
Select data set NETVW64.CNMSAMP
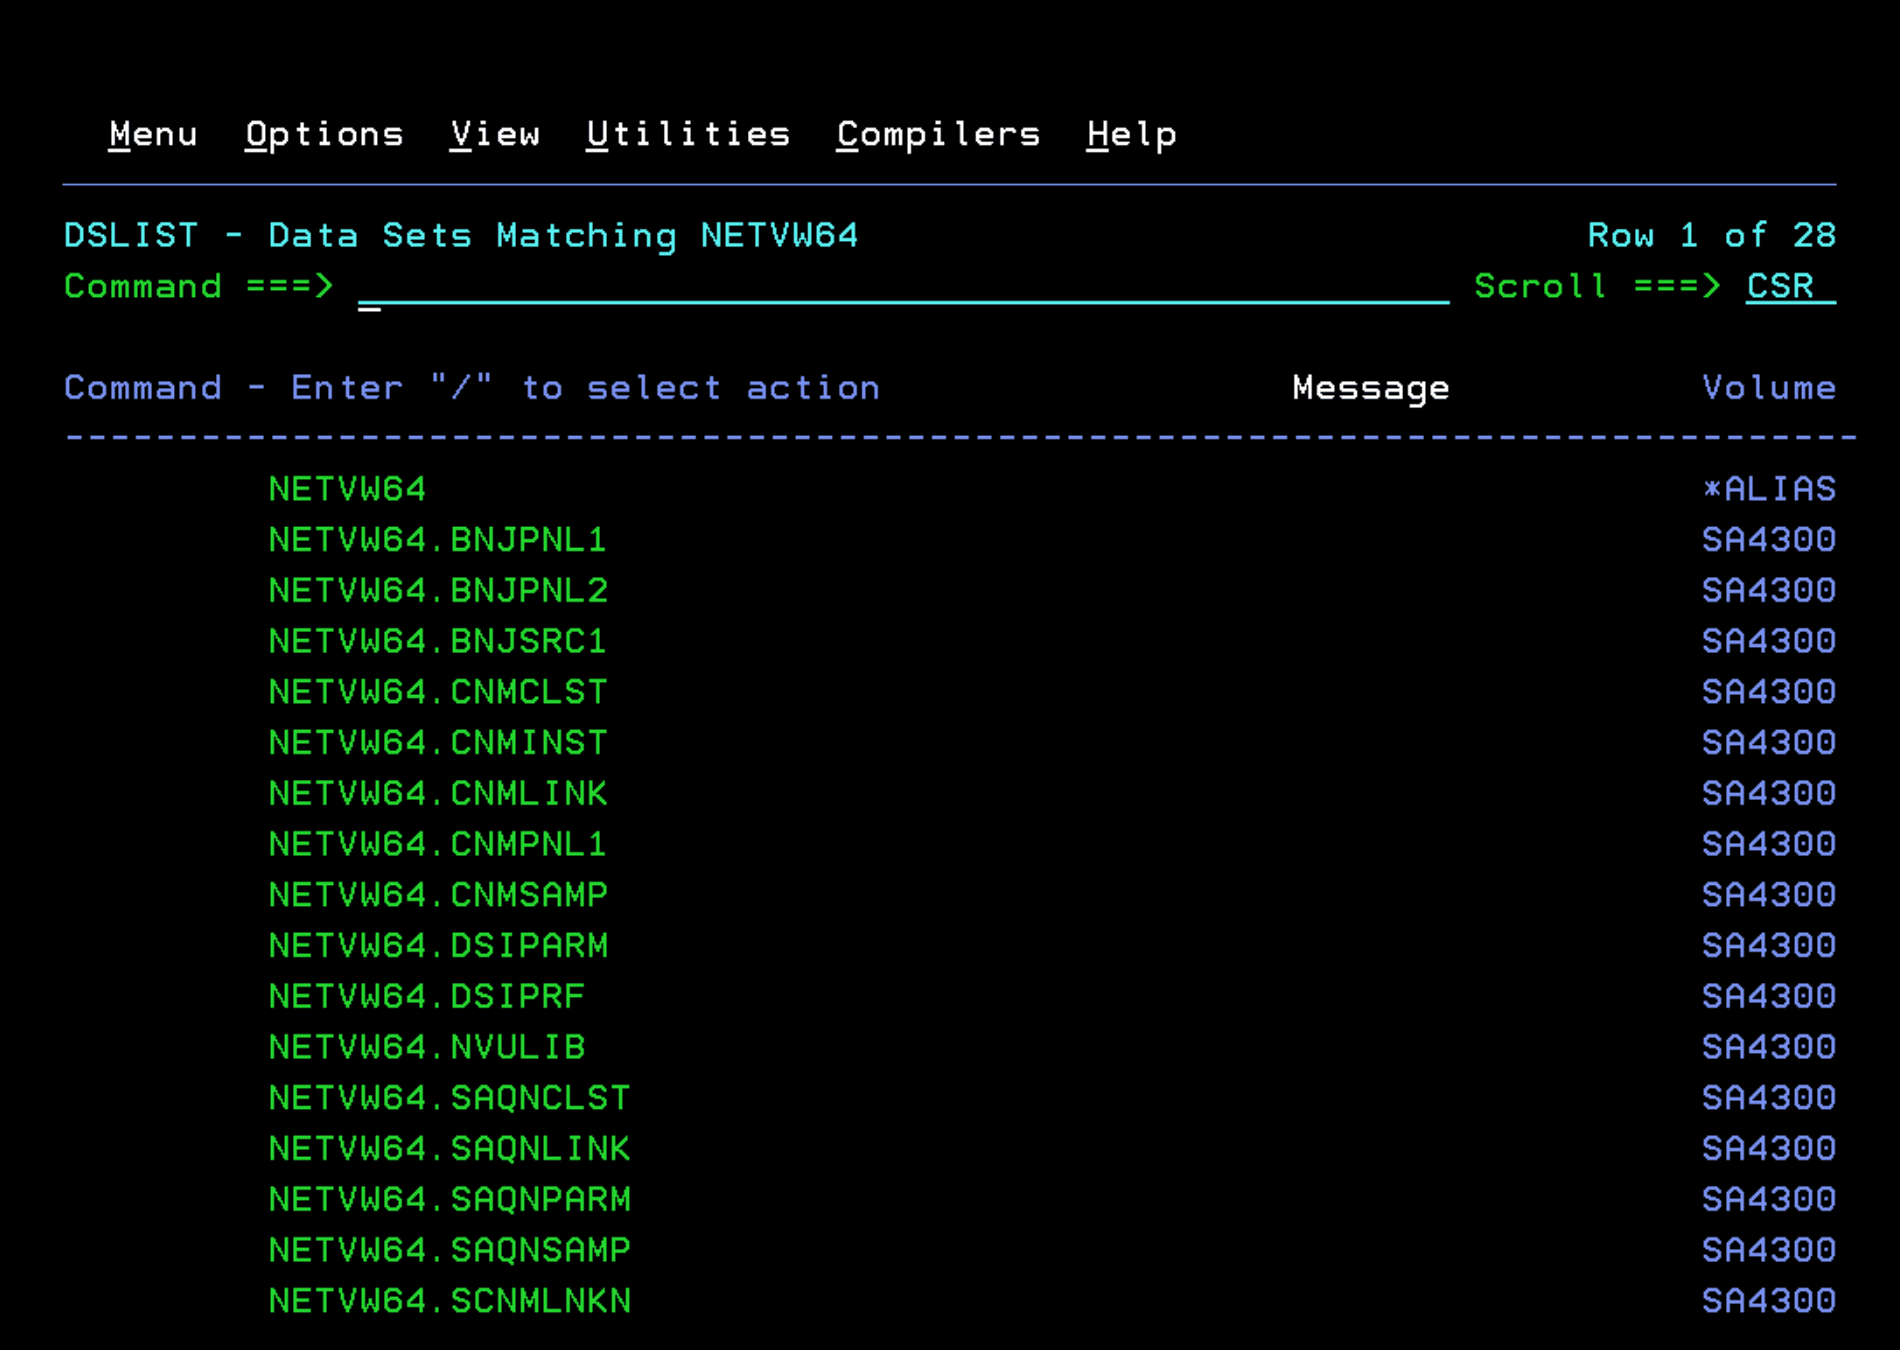pyautogui.click(x=437, y=895)
